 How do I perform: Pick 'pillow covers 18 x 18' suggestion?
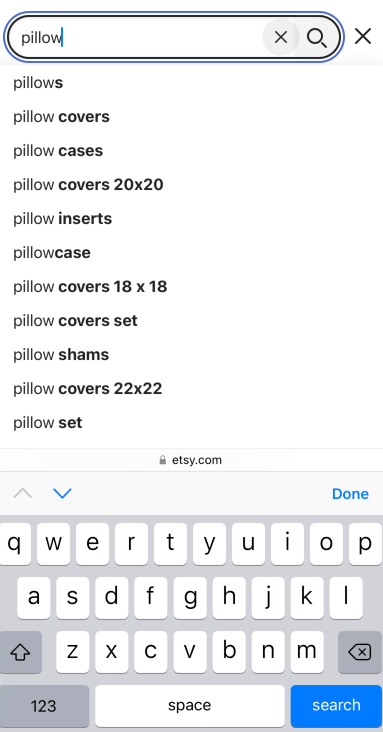click(x=90, y=287)
